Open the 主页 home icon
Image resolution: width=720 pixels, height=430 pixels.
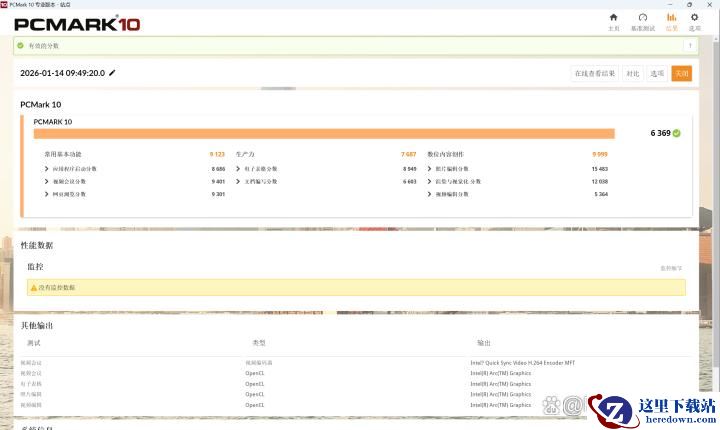613,19
